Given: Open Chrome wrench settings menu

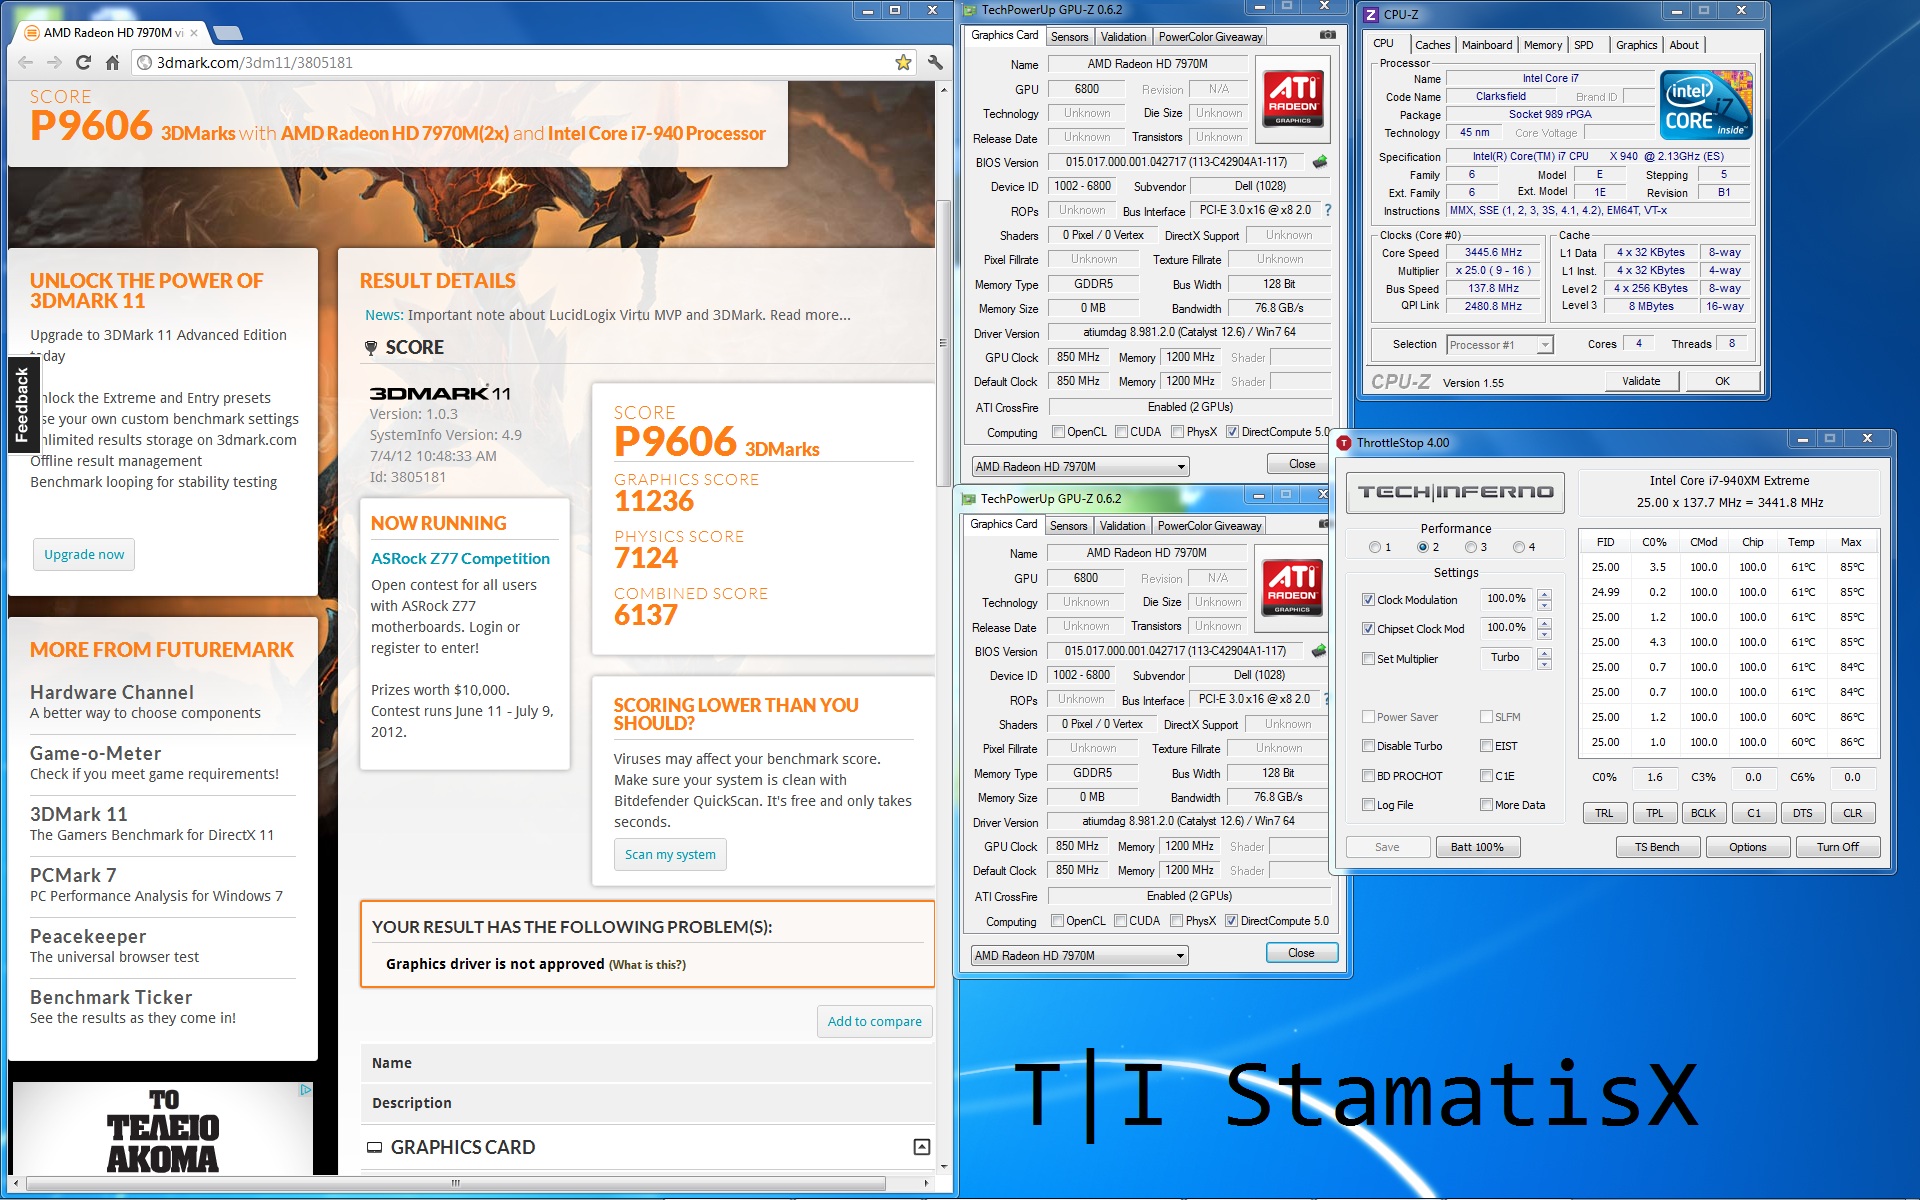Looking at the screenshot, I should click(x=935, y=62).
